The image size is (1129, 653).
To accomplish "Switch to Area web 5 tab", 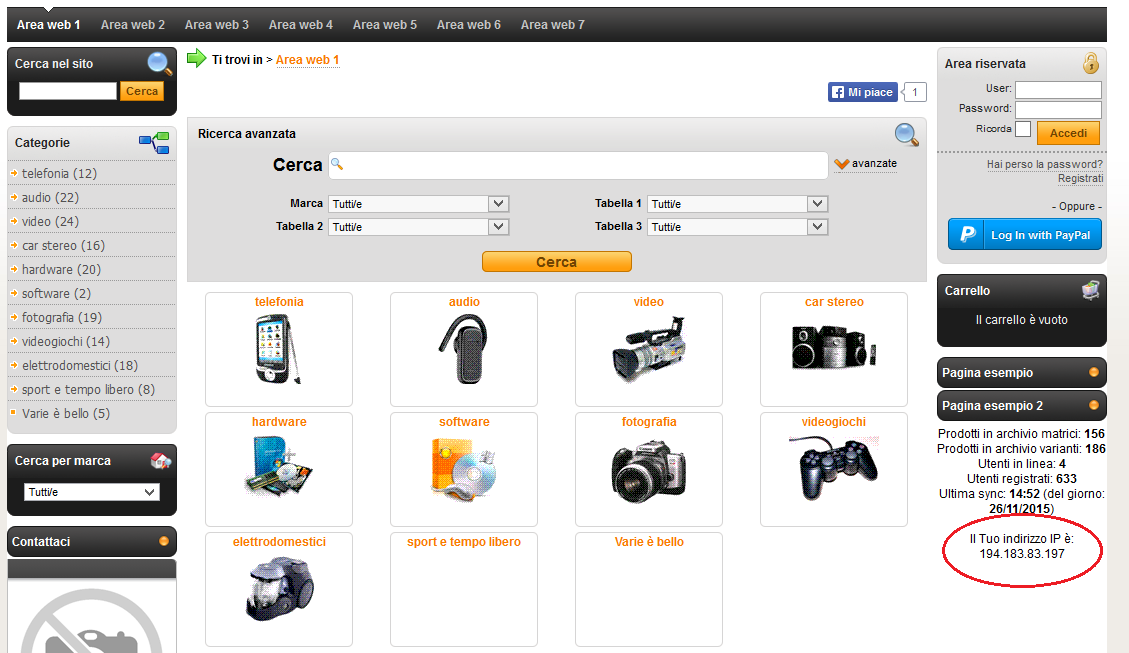I will 384,24.
